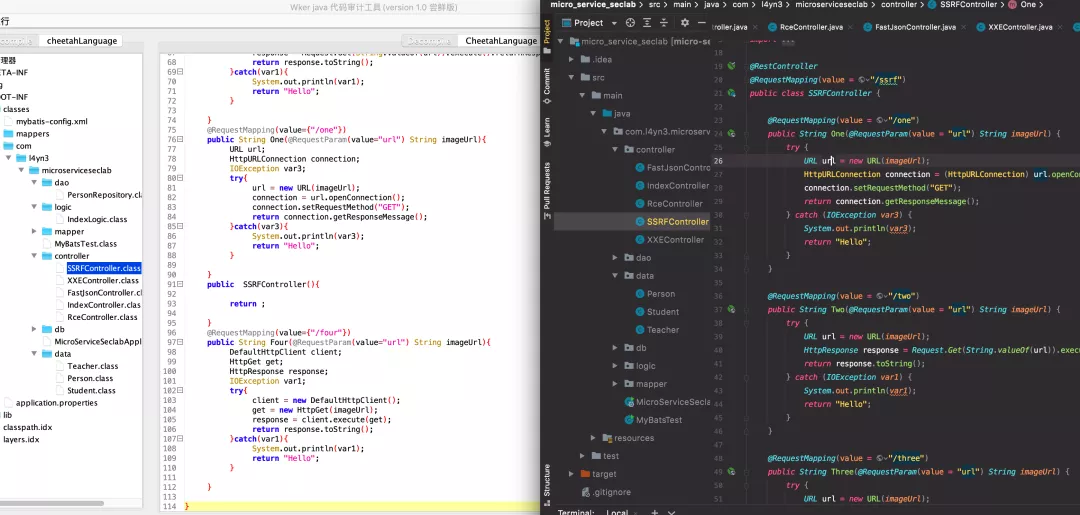Expand the mapper folder in Wker tree
This screenshot has height=515, width=1080.
coord(34,231)
